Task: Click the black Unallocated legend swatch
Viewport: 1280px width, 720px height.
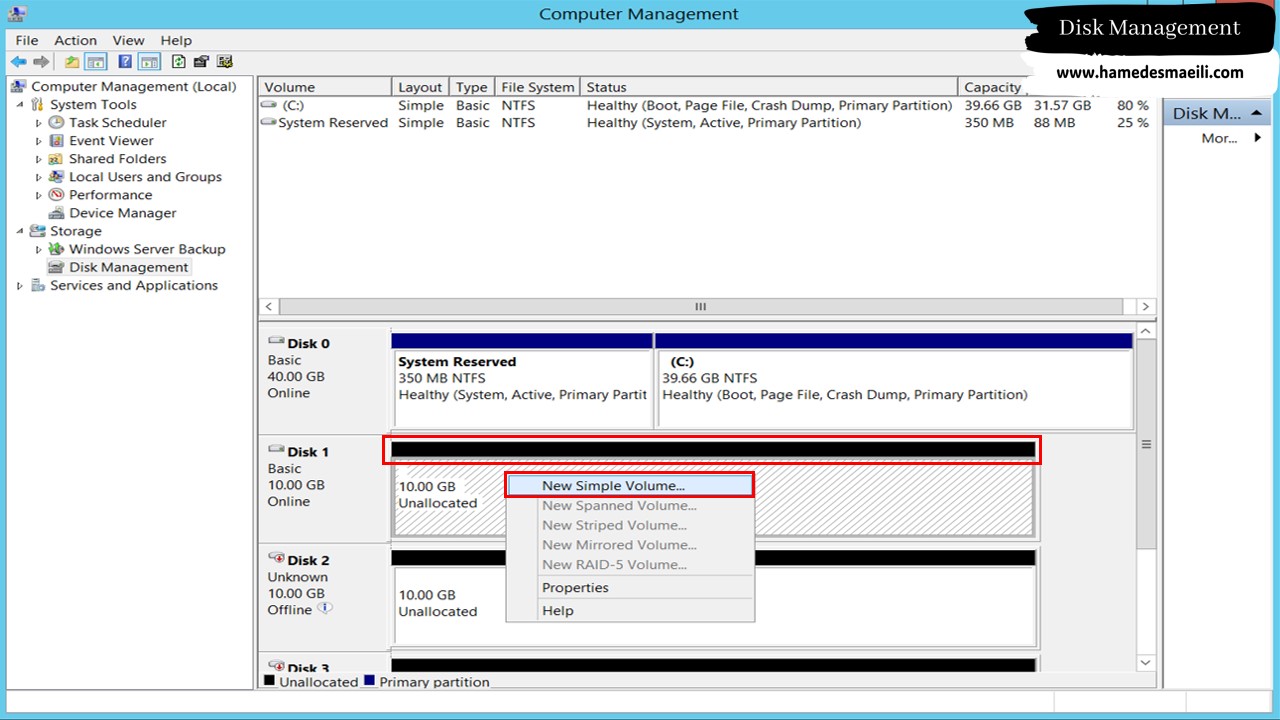Action: [x=269, y=681]
